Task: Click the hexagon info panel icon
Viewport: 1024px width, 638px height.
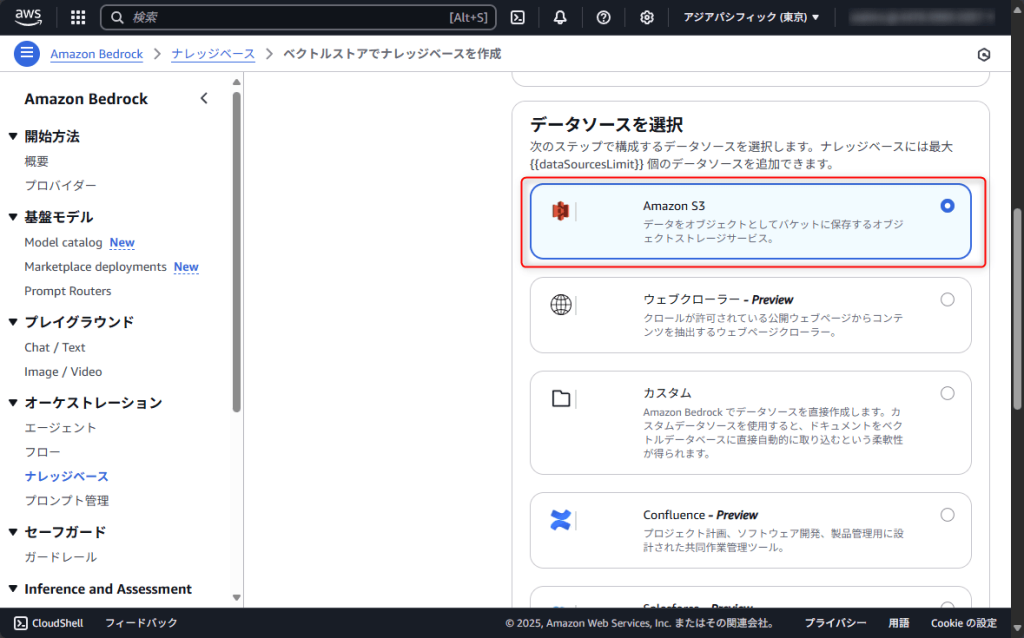Action: [x=984, y=55]
